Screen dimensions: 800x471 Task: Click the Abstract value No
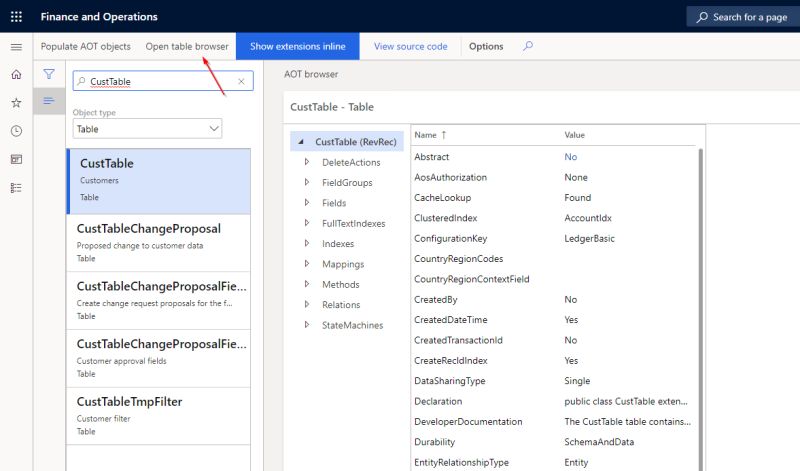pyautogui.click(x=570, y=157)
